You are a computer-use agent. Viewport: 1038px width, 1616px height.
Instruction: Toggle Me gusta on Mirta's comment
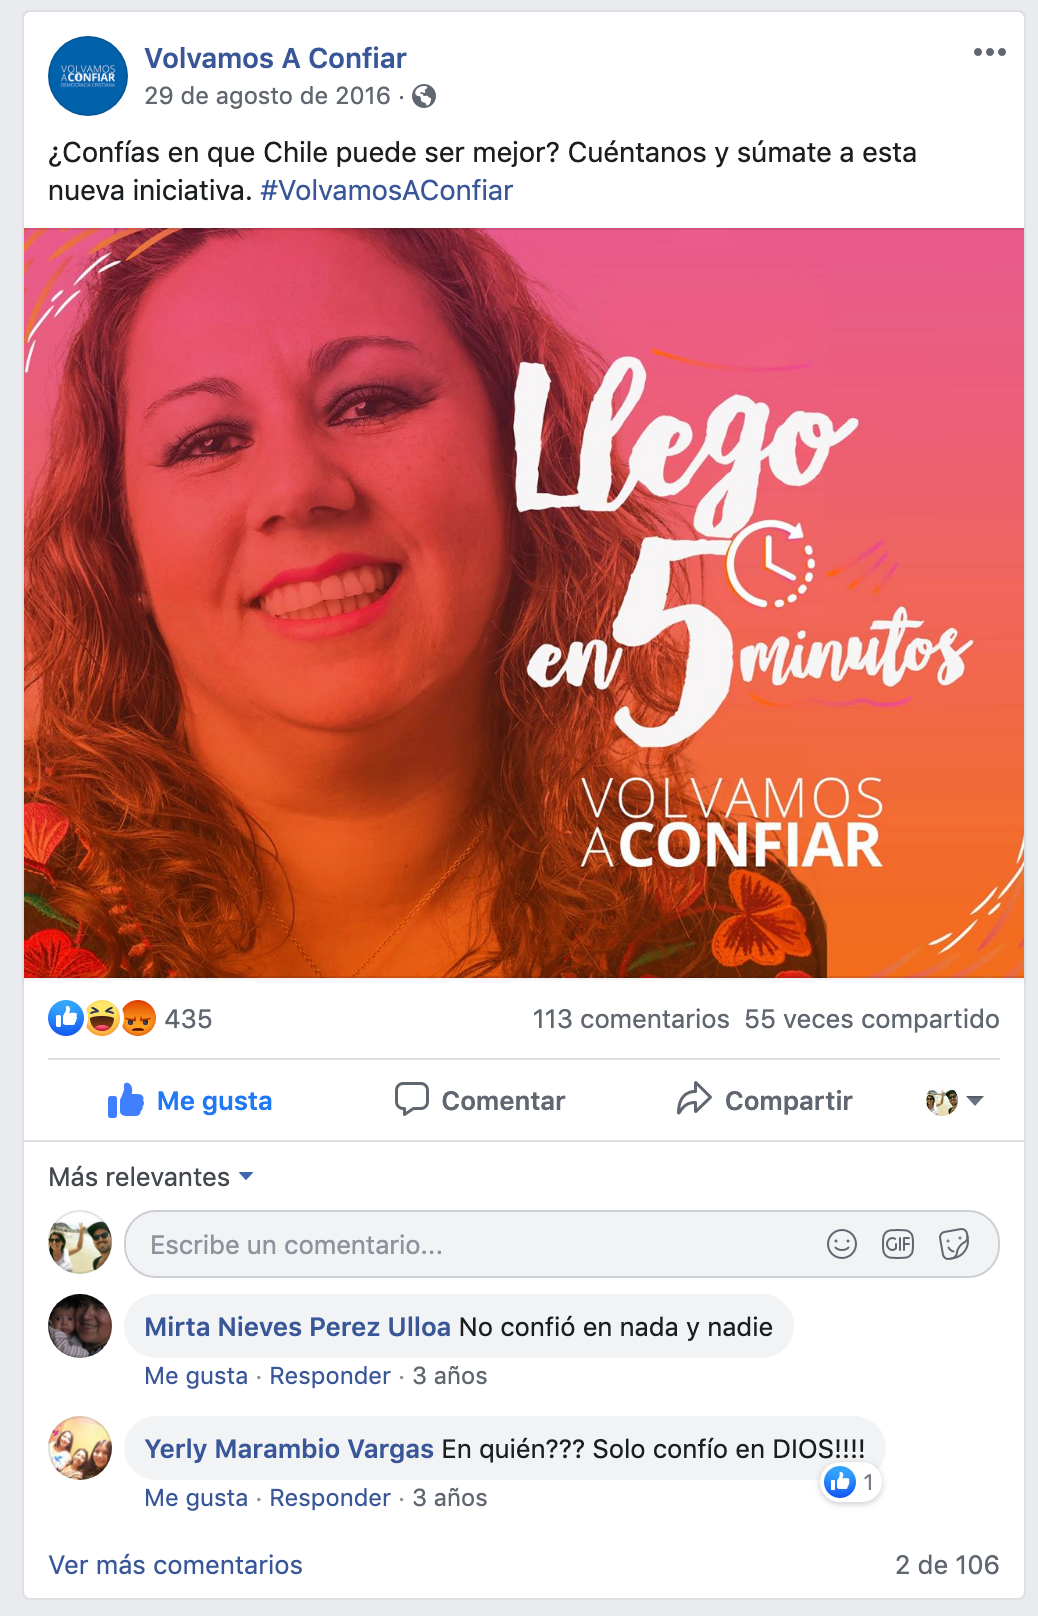196,1376
